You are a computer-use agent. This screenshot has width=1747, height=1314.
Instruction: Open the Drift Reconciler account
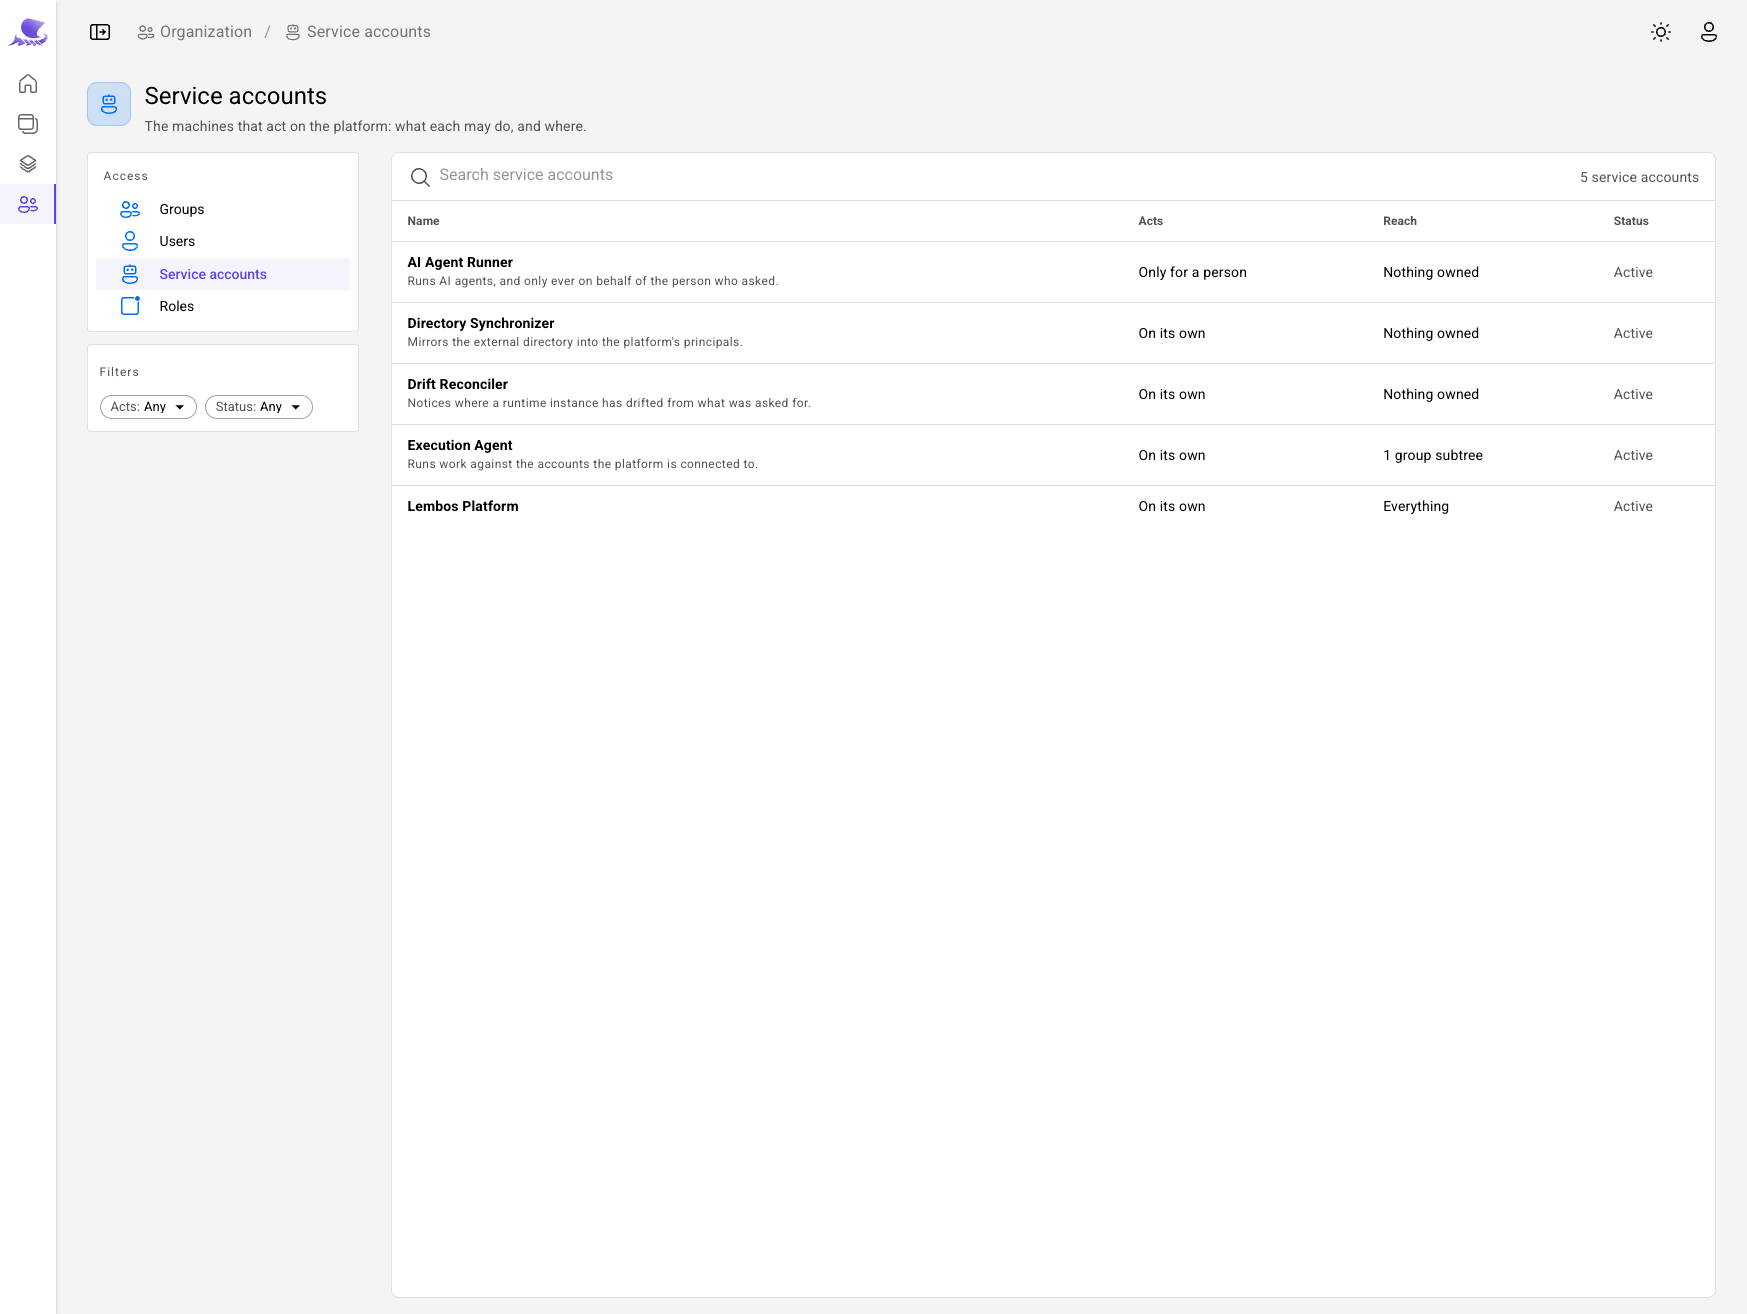pyautogui.click(x=1053, y=394)
